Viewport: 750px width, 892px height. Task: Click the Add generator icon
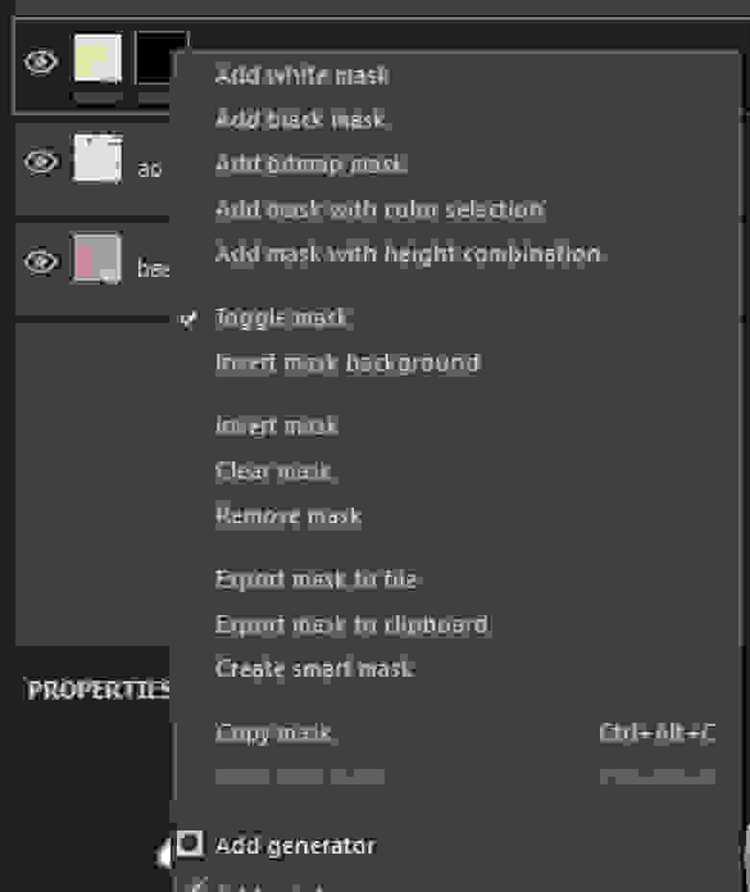tap(189, 843)
